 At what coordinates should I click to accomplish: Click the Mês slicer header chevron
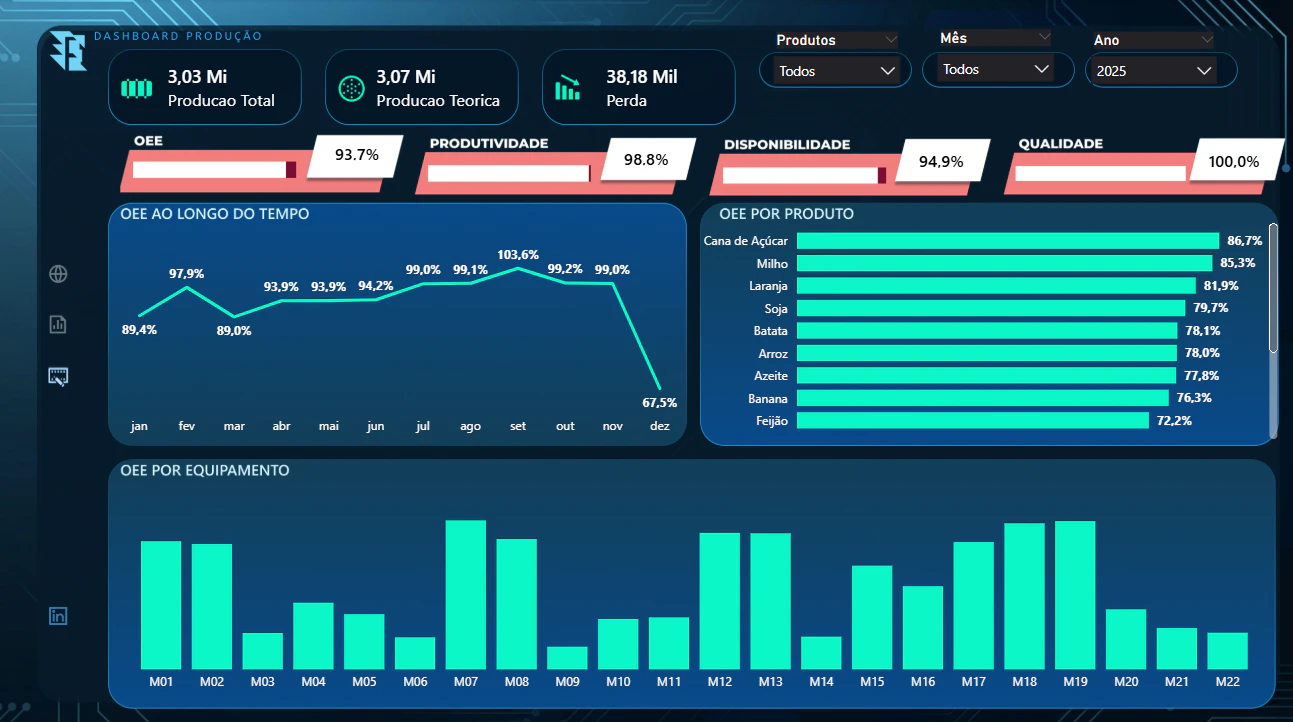1045,37
